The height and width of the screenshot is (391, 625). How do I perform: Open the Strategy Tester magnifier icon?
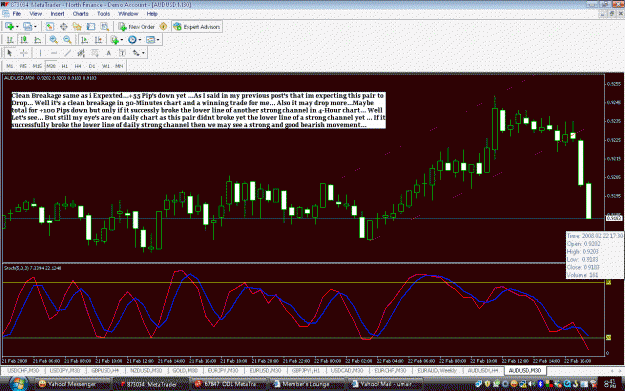[x=104, y=27]
